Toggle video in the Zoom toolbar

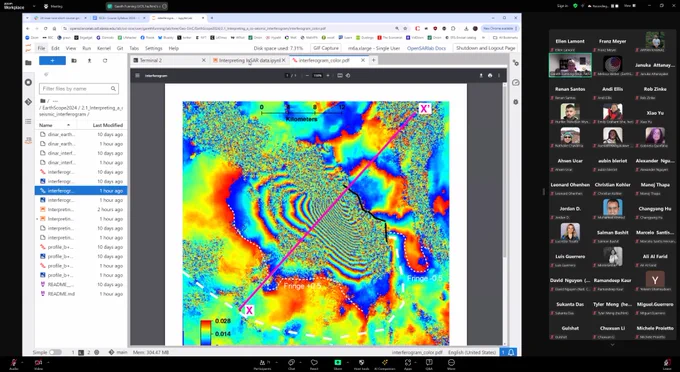point(38,364)
